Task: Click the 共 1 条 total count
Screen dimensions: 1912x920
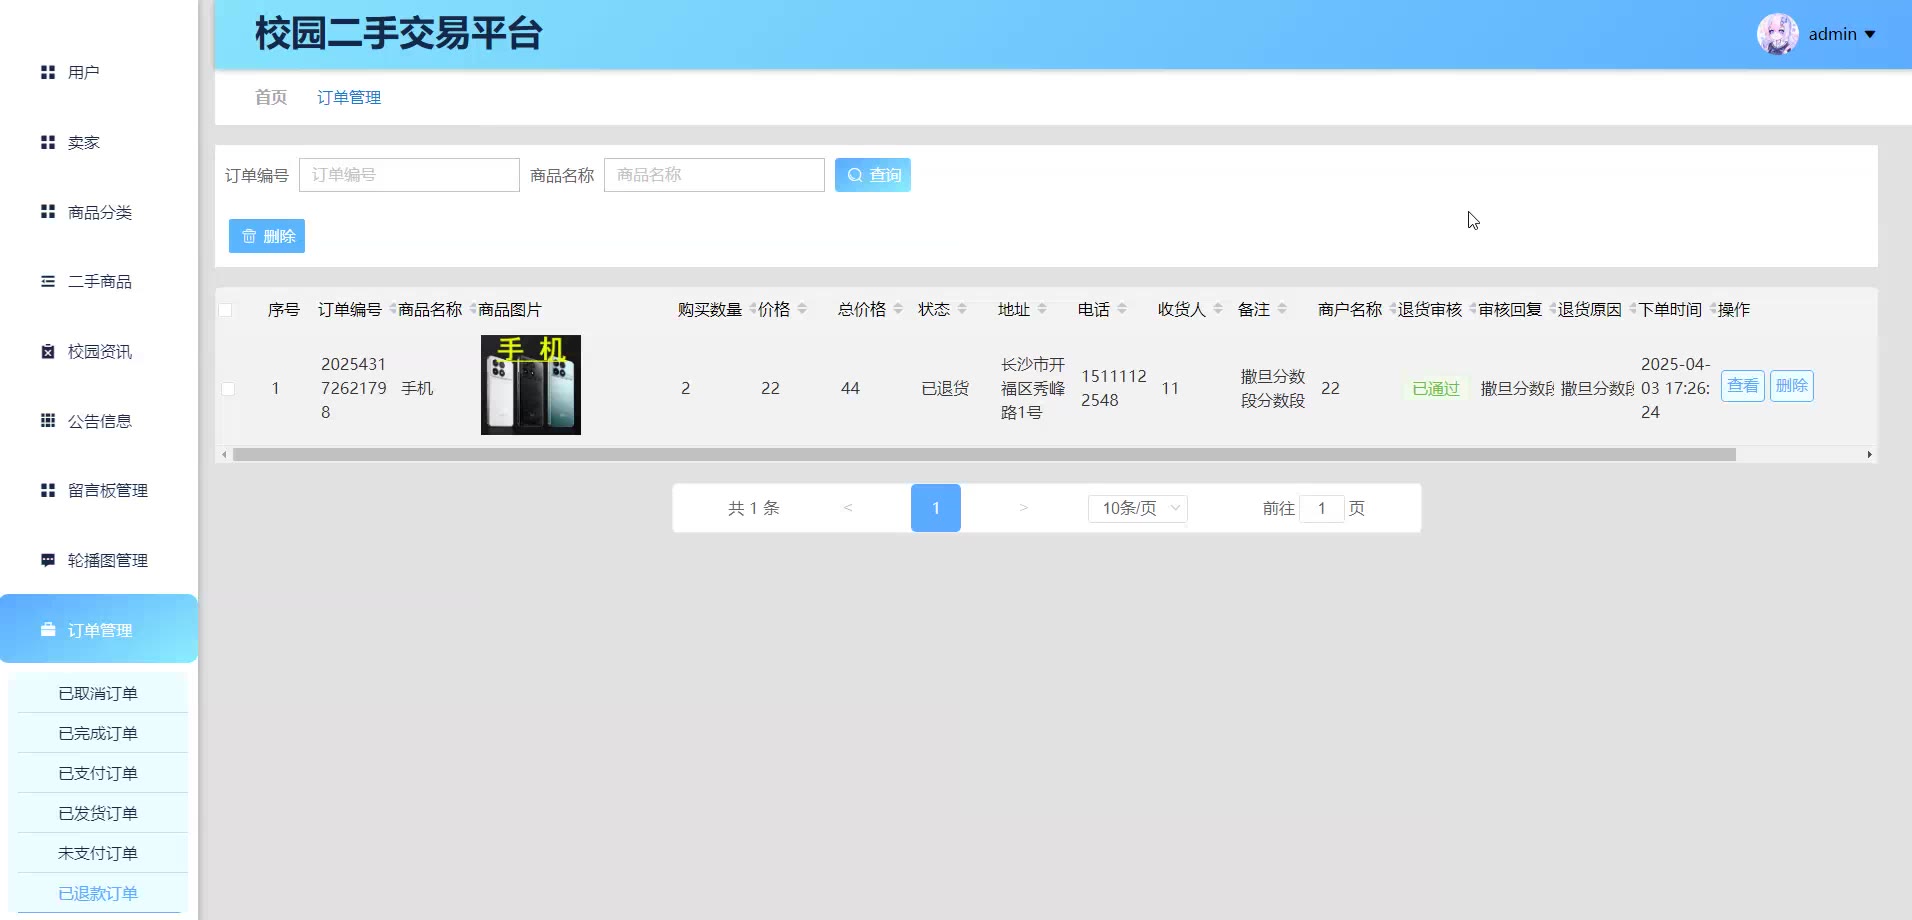Action: pos(753,508)
